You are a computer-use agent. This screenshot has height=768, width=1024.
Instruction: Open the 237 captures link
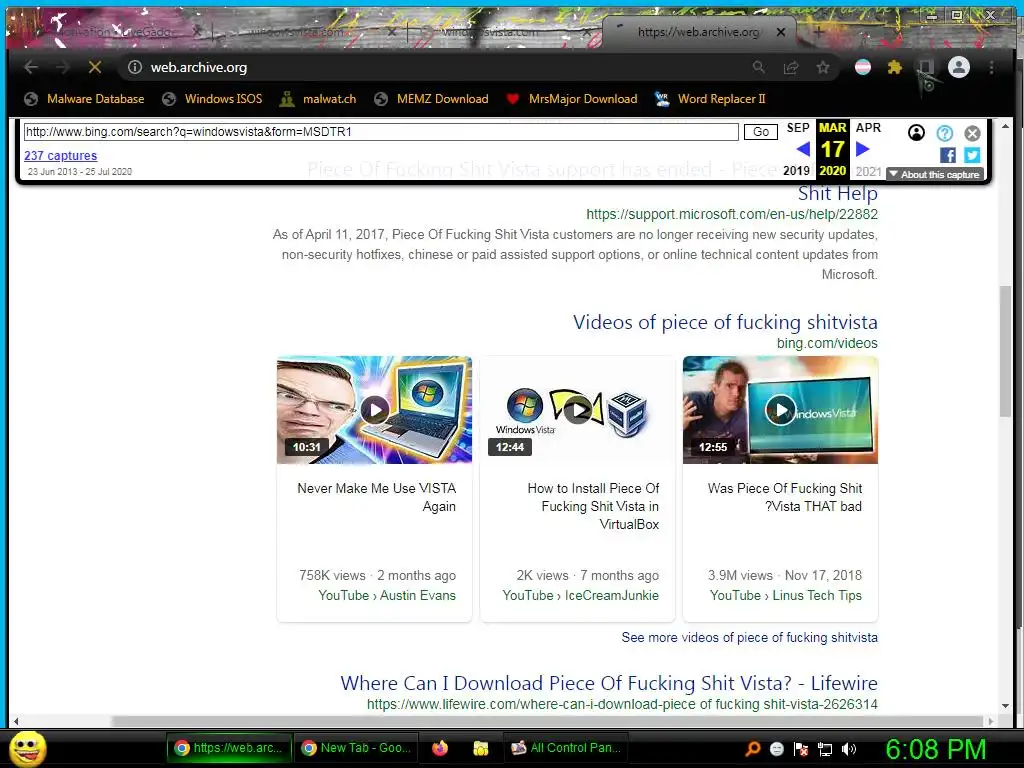(61, 155)
